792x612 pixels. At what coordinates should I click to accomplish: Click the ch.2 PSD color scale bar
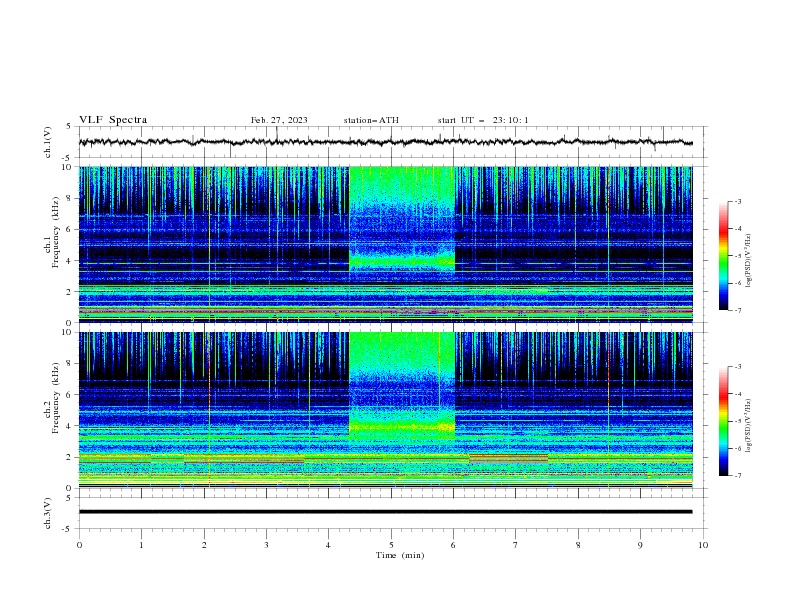tap(723, 421)
